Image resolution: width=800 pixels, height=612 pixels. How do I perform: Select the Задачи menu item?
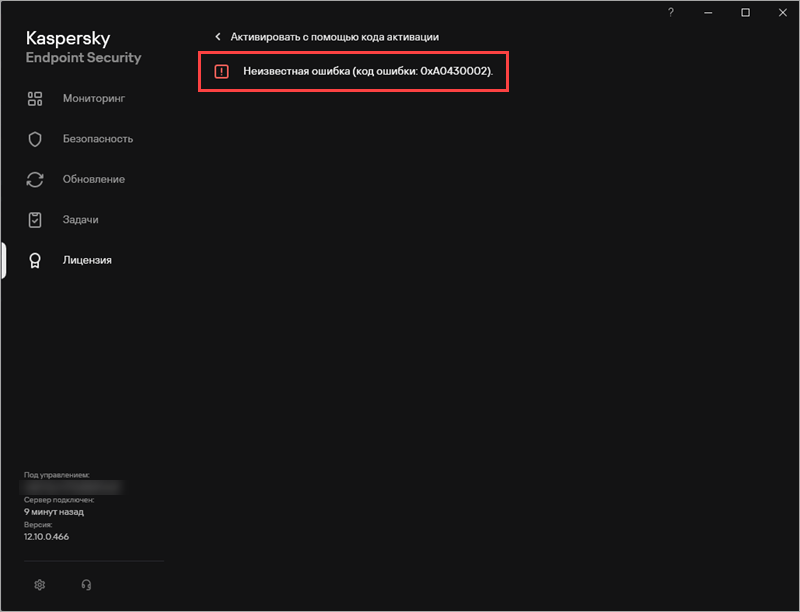tap(81, 220)
